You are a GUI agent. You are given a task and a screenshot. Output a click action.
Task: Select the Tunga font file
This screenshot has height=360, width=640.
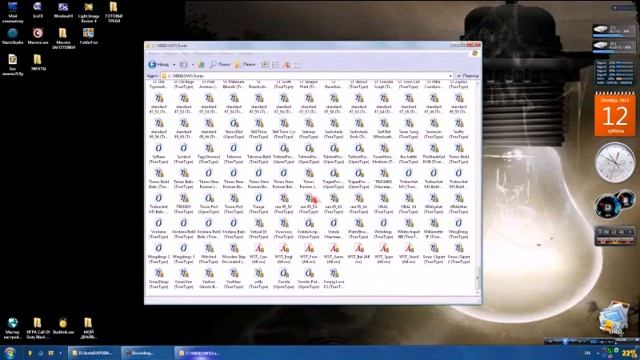(x=259, y=204)
